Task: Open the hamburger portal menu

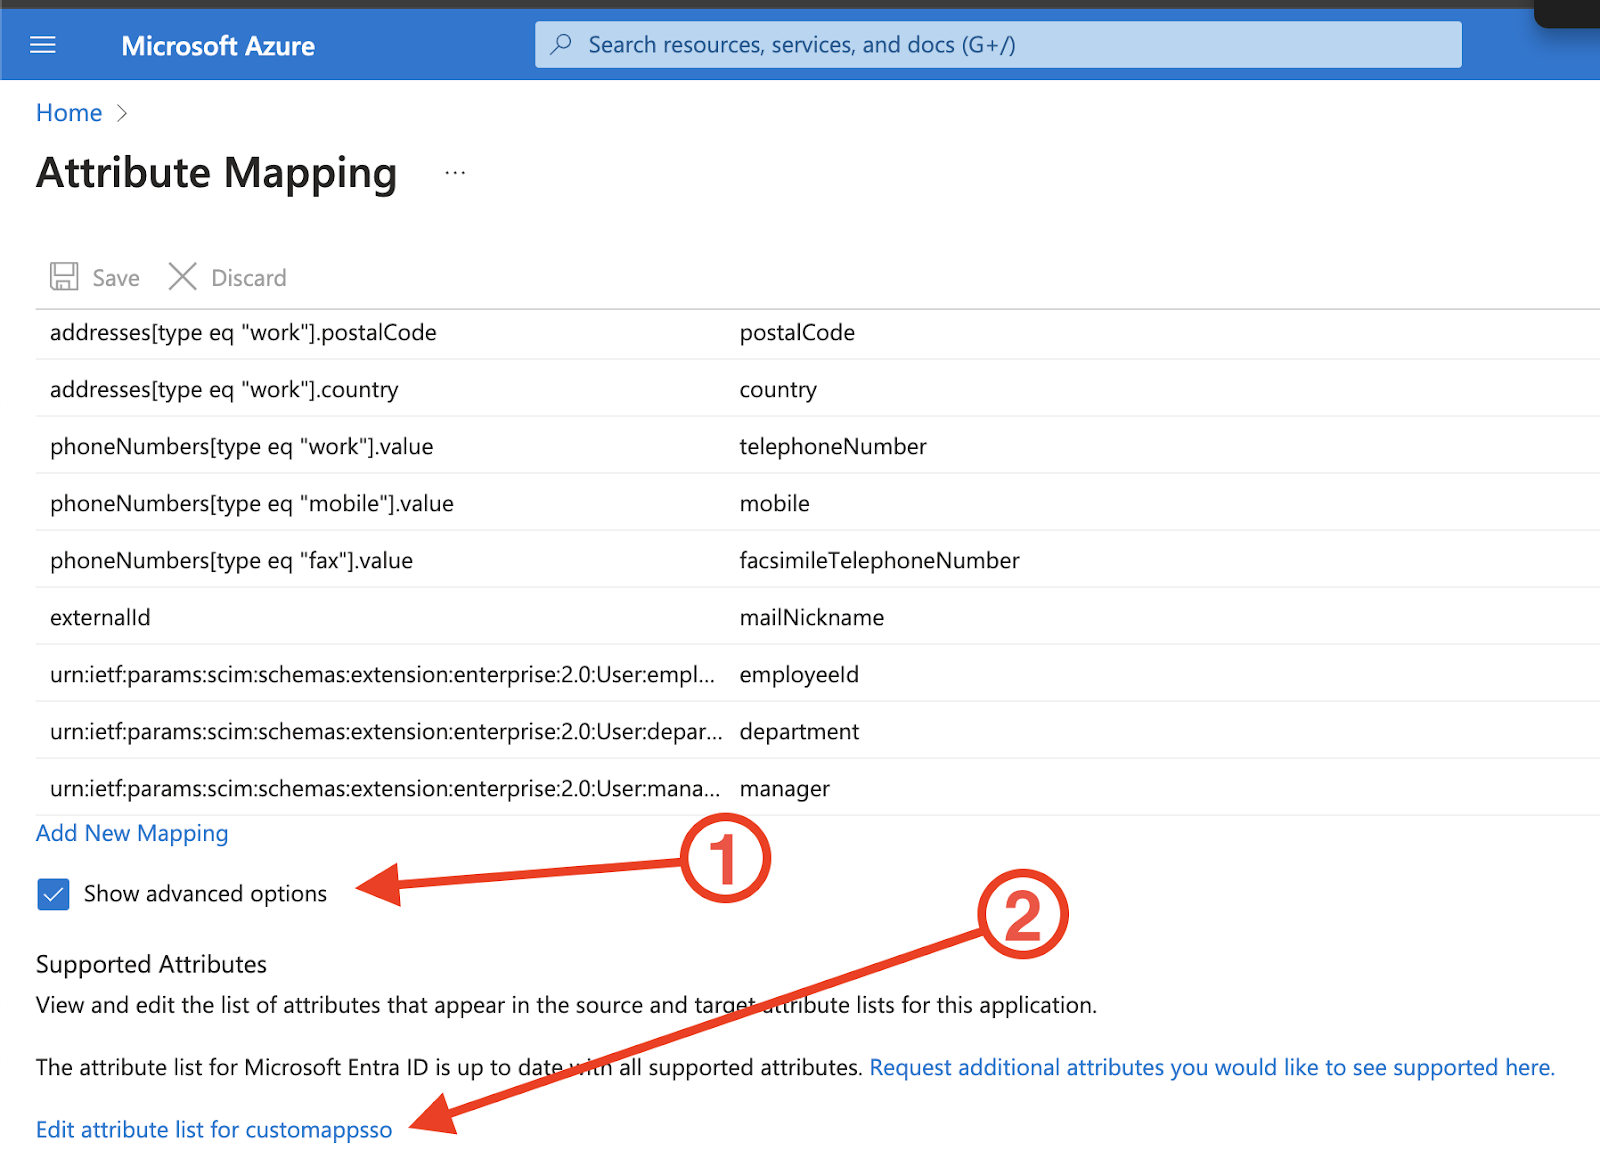Action: [43, 45]
